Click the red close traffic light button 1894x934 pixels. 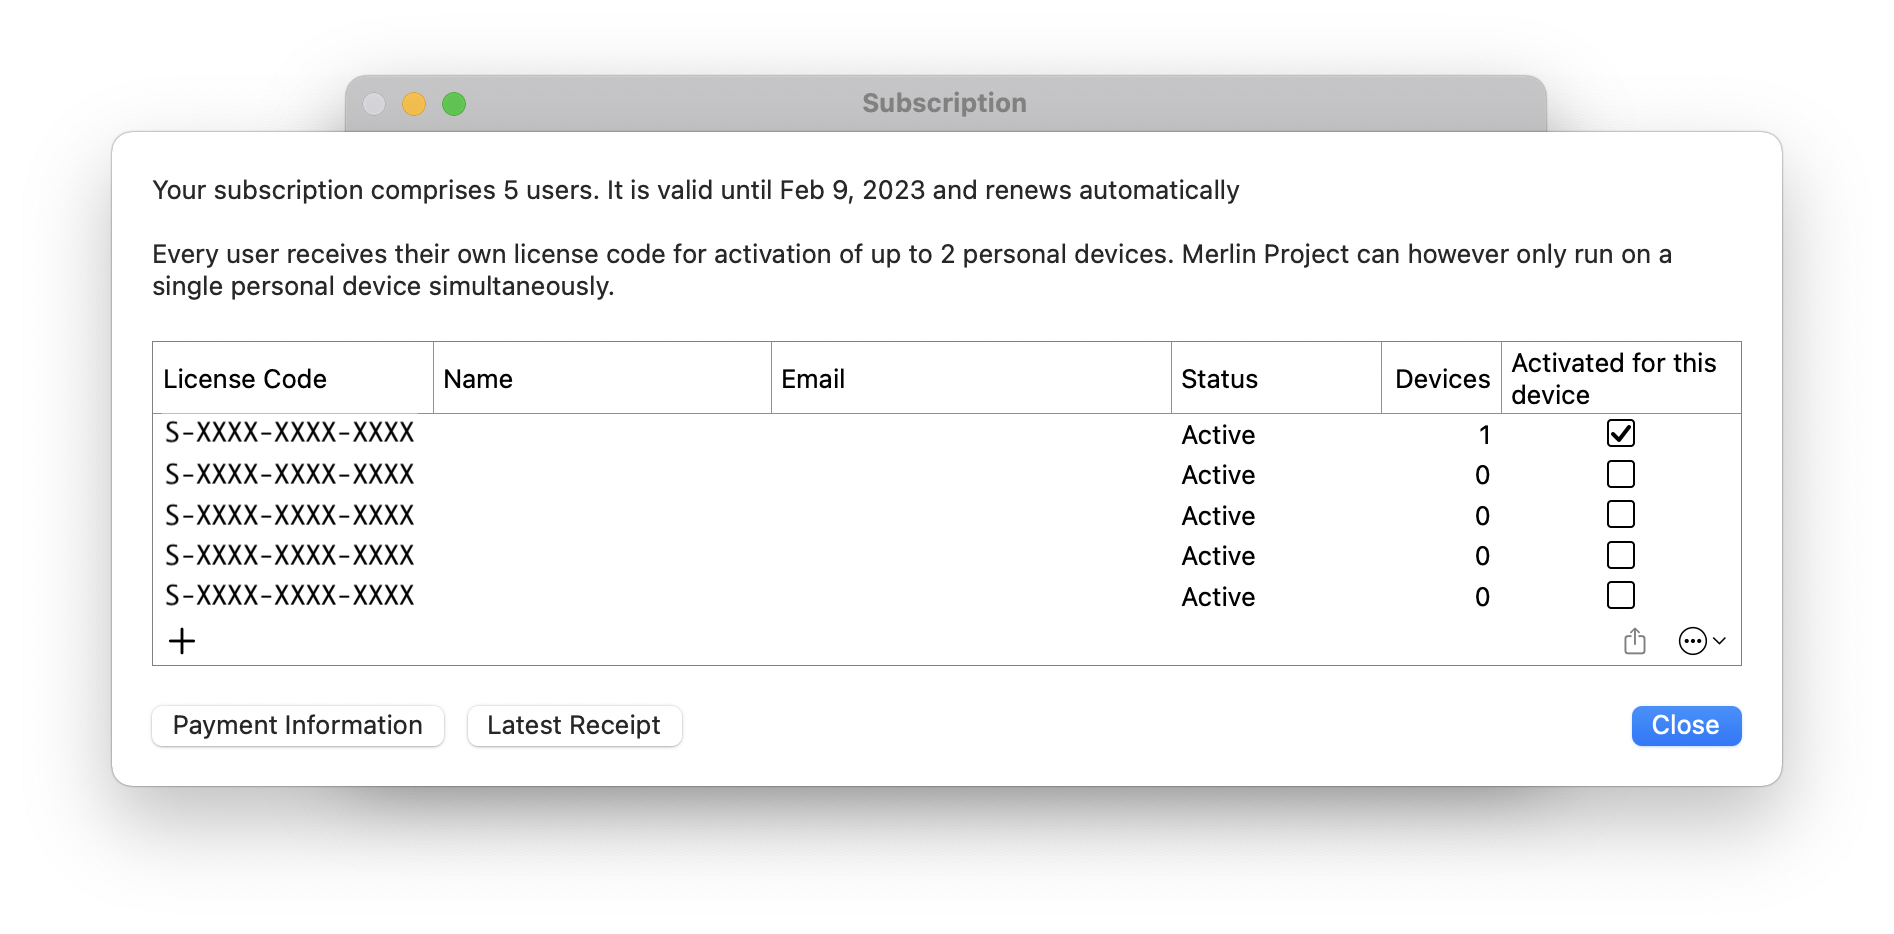(x=374, y=103)
